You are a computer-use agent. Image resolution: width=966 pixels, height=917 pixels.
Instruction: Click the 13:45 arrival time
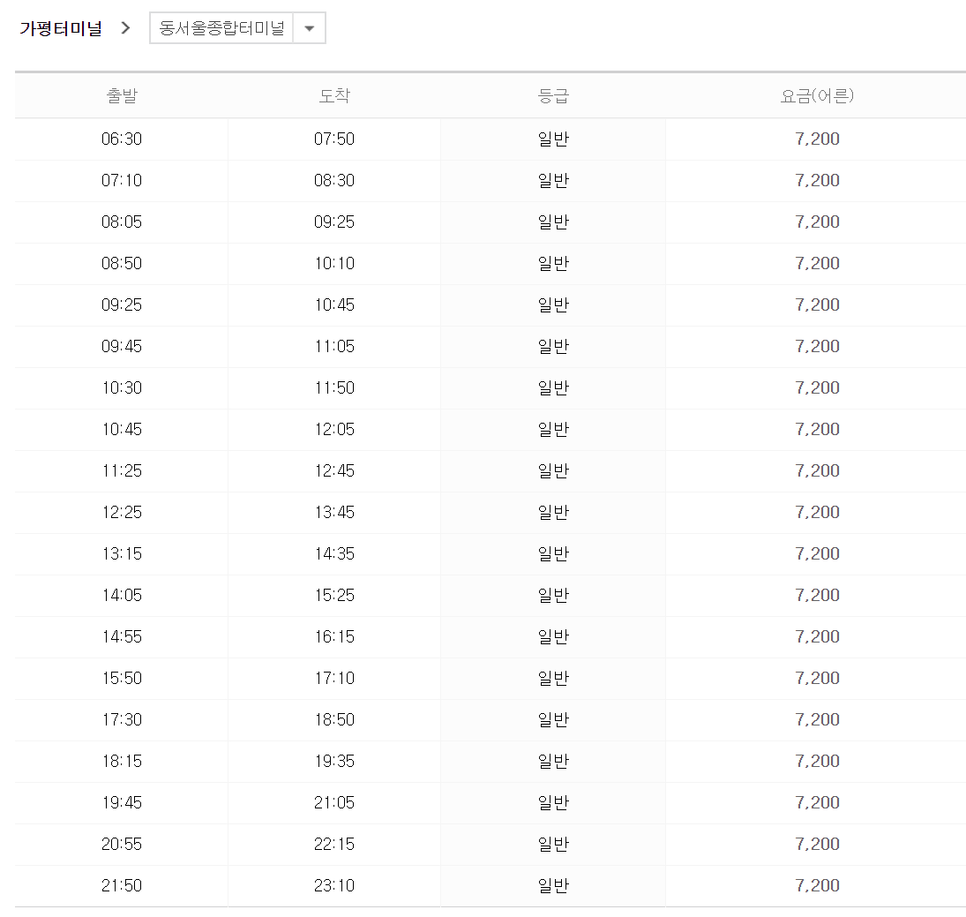tap(335, 512)
